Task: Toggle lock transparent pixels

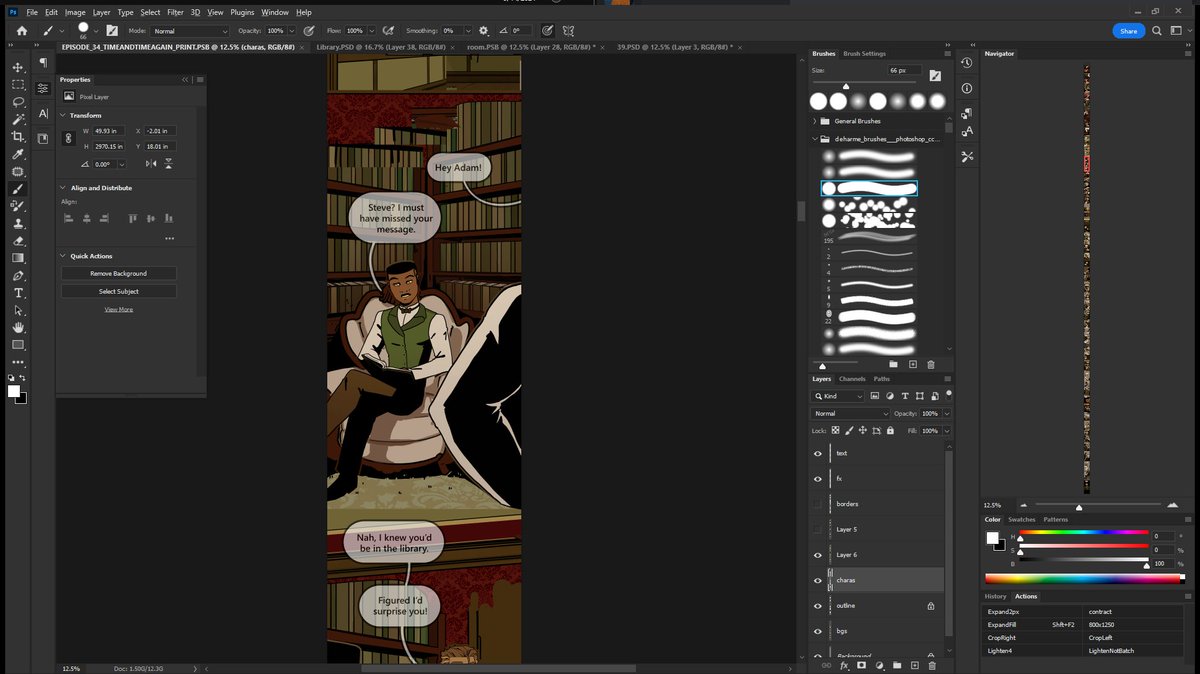Action: (836, 431)
